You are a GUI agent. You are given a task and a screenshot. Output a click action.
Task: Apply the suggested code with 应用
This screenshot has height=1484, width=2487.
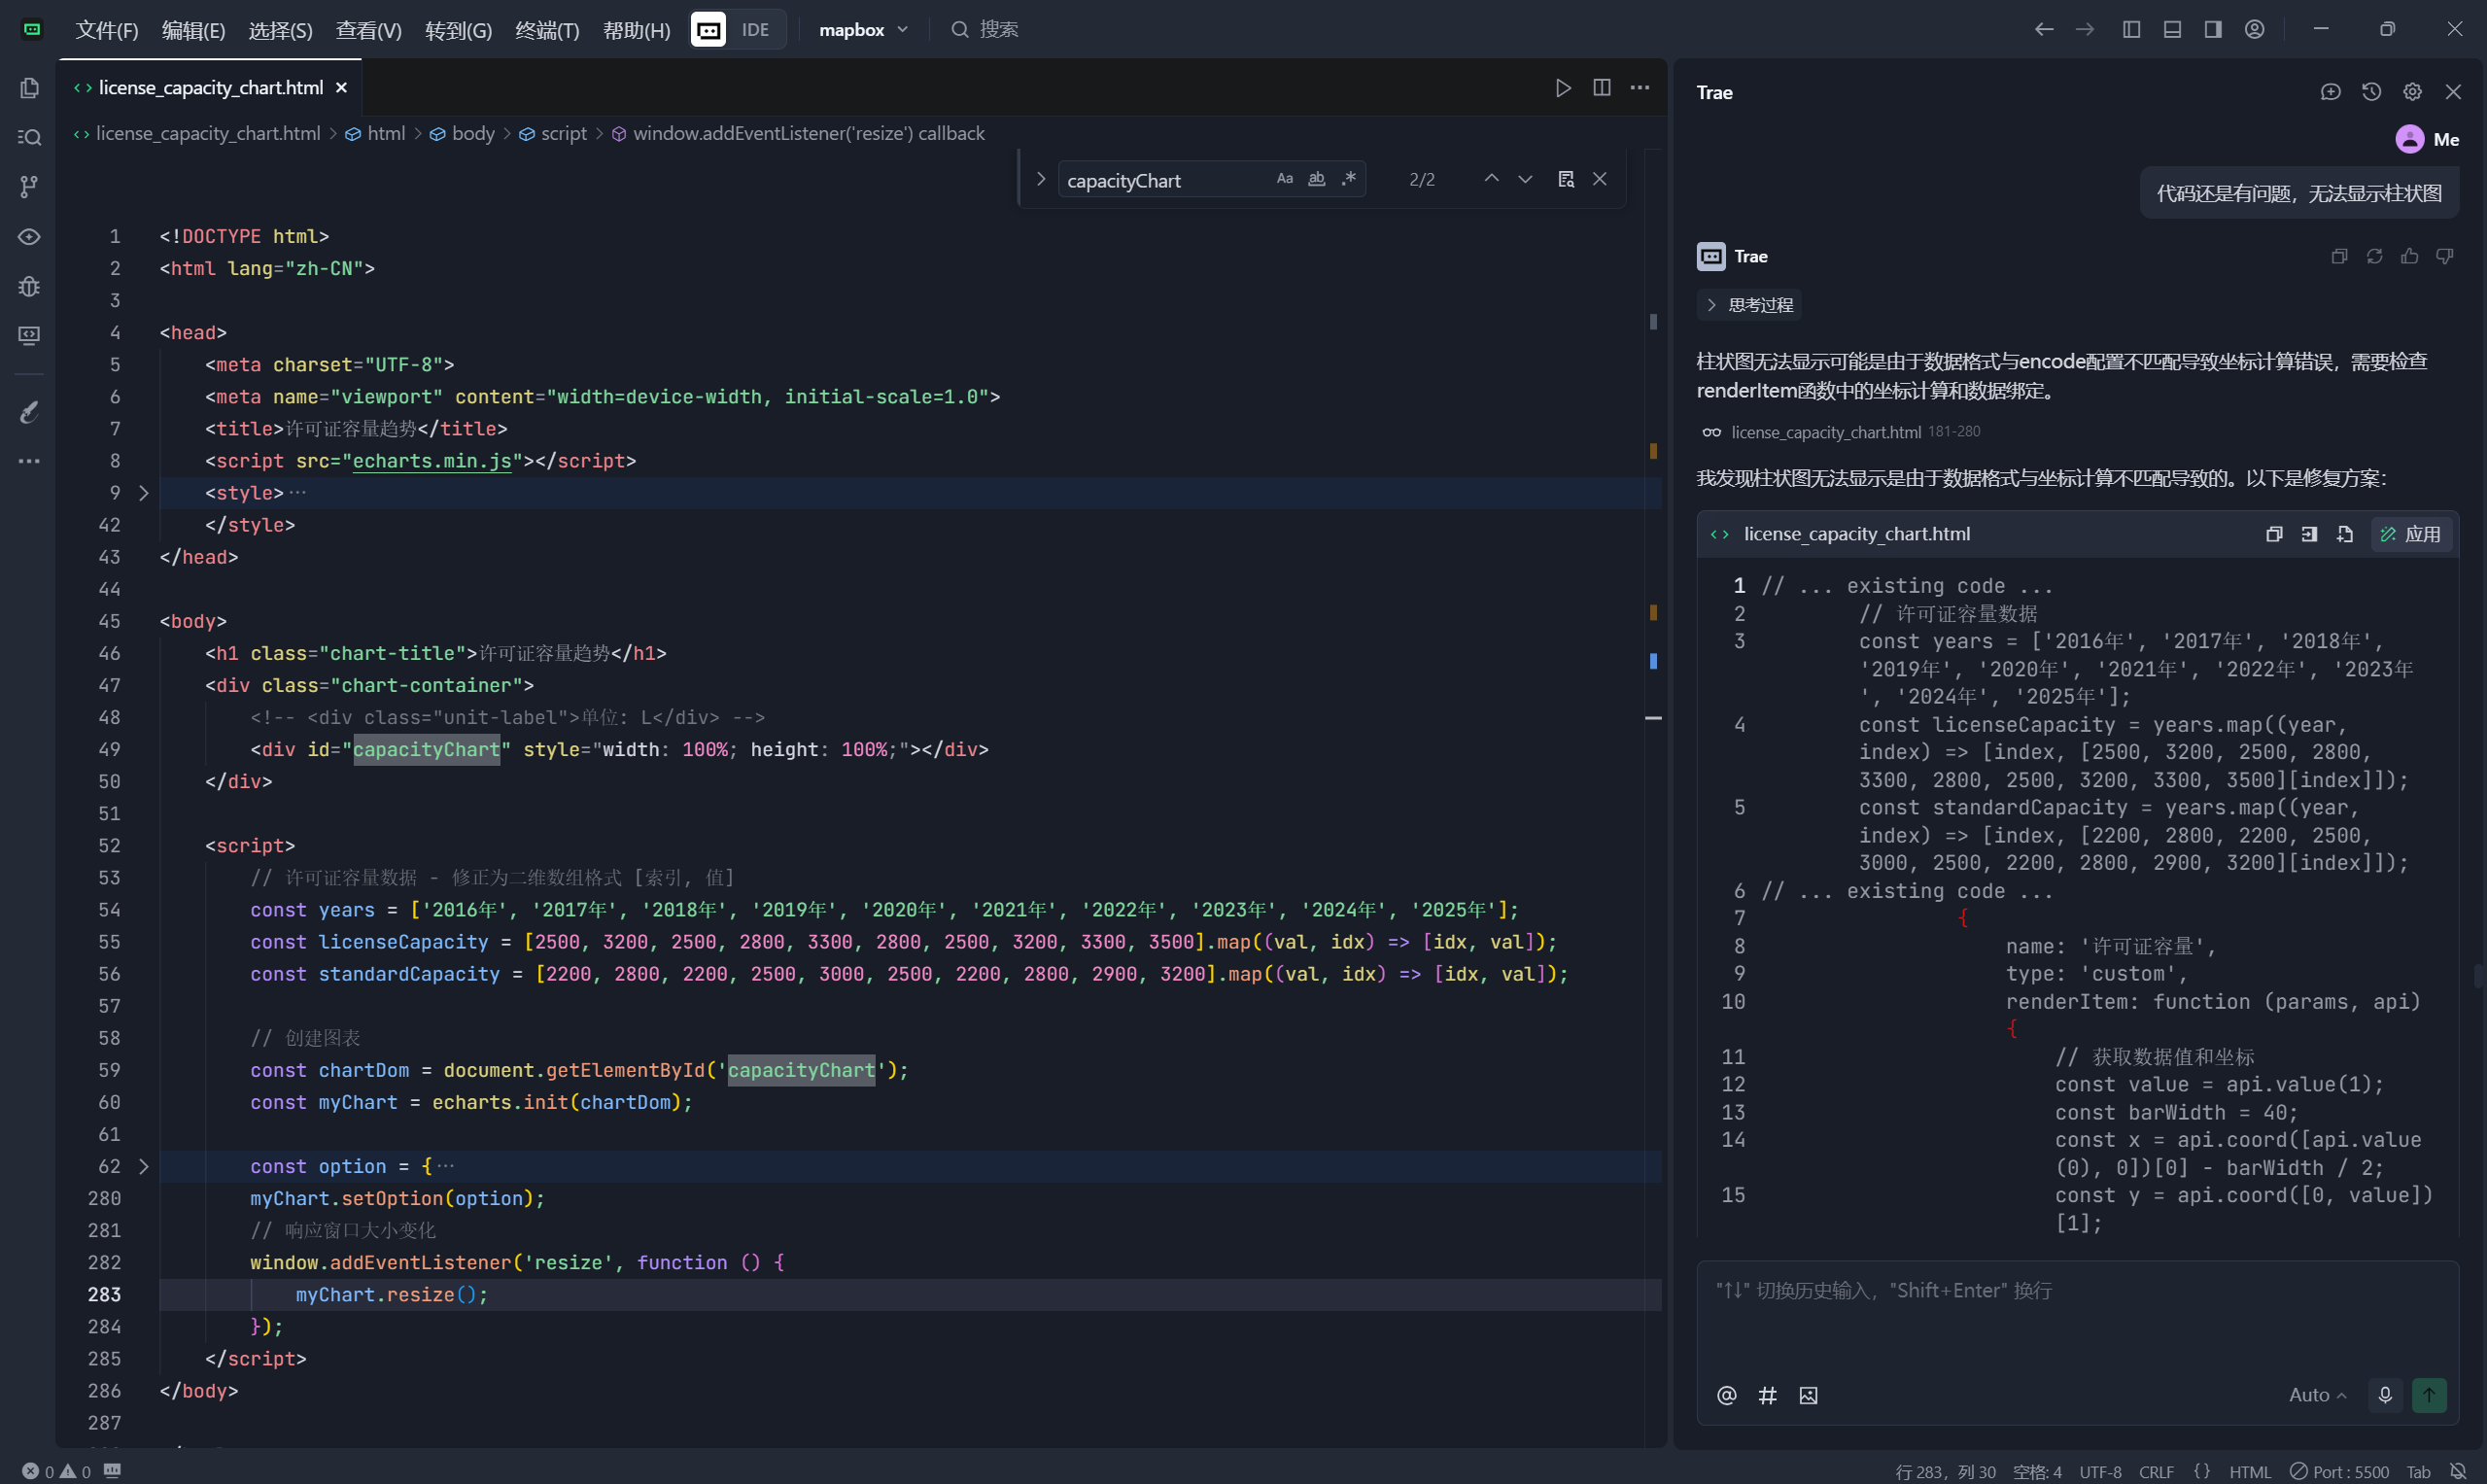(x=2410, y=534)
